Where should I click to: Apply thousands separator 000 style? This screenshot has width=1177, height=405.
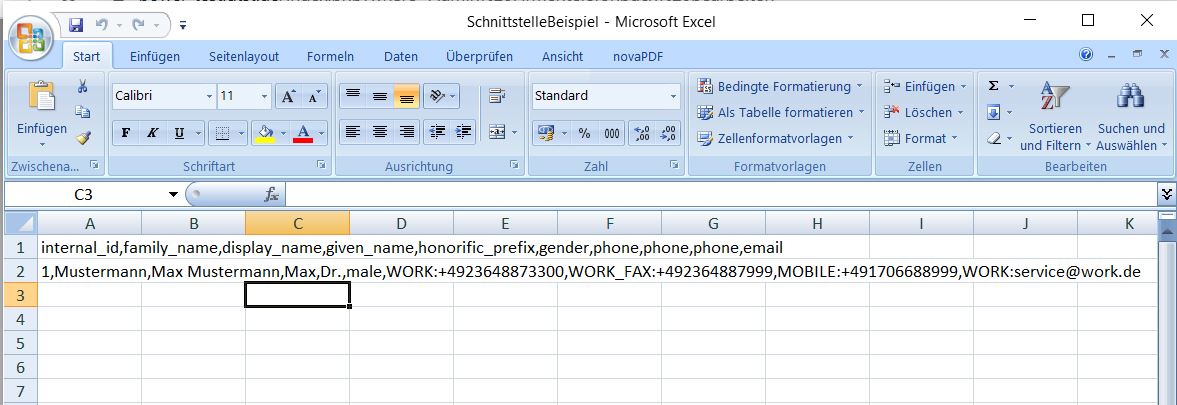click(x=612, y=134)
